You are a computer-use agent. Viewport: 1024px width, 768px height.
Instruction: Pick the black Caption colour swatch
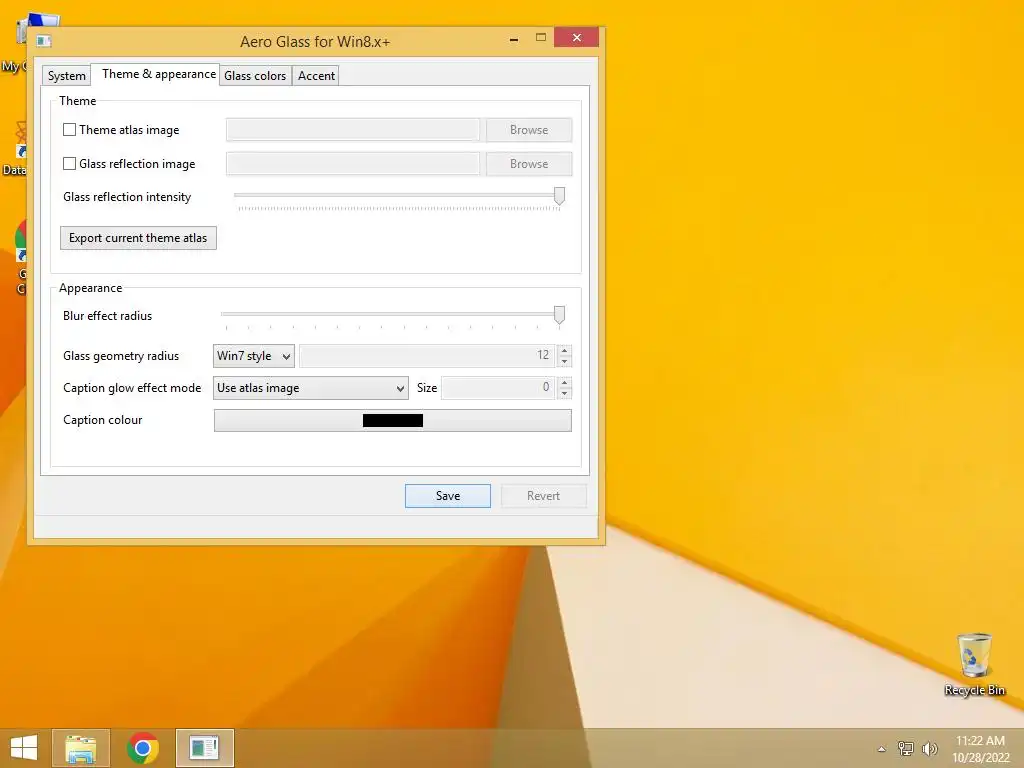[x=392, y=421]
